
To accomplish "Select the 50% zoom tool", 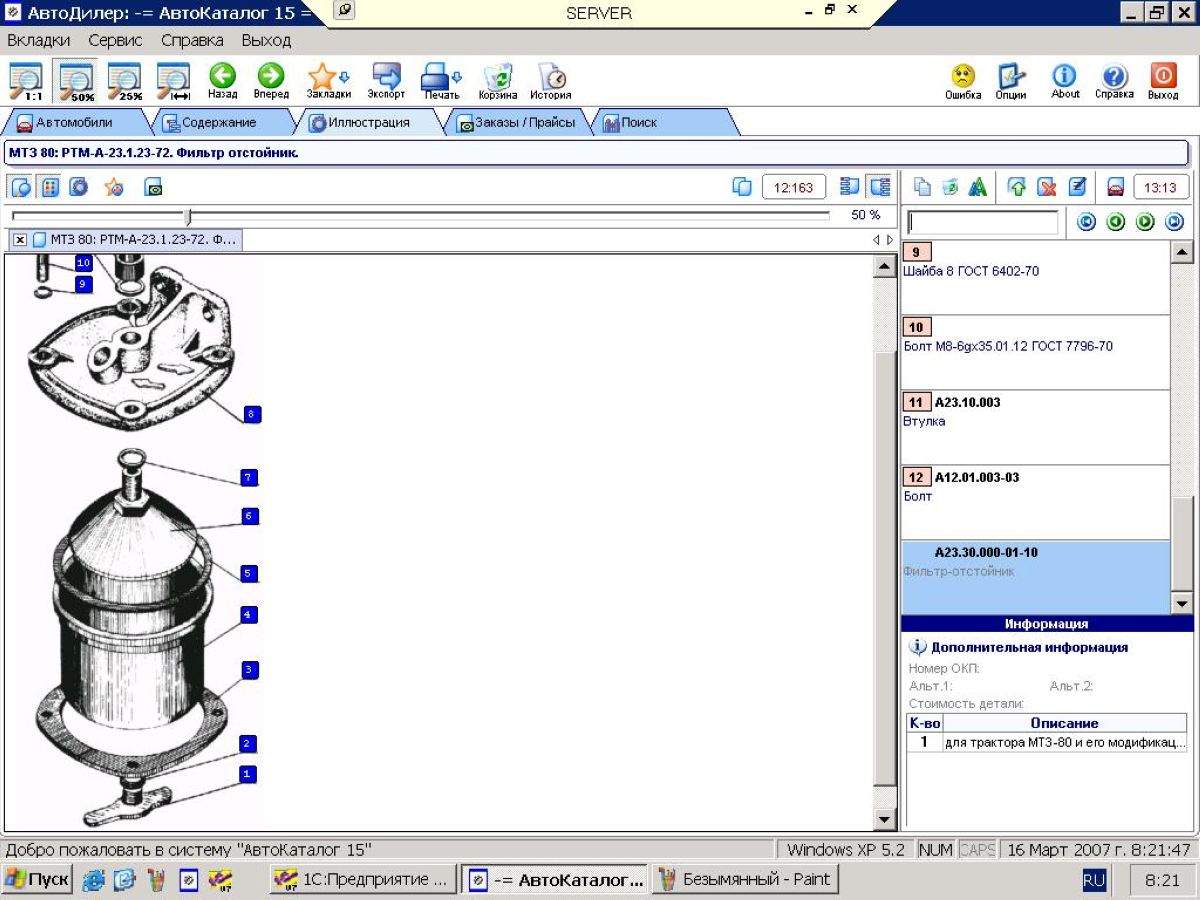I will coord(76,81).
